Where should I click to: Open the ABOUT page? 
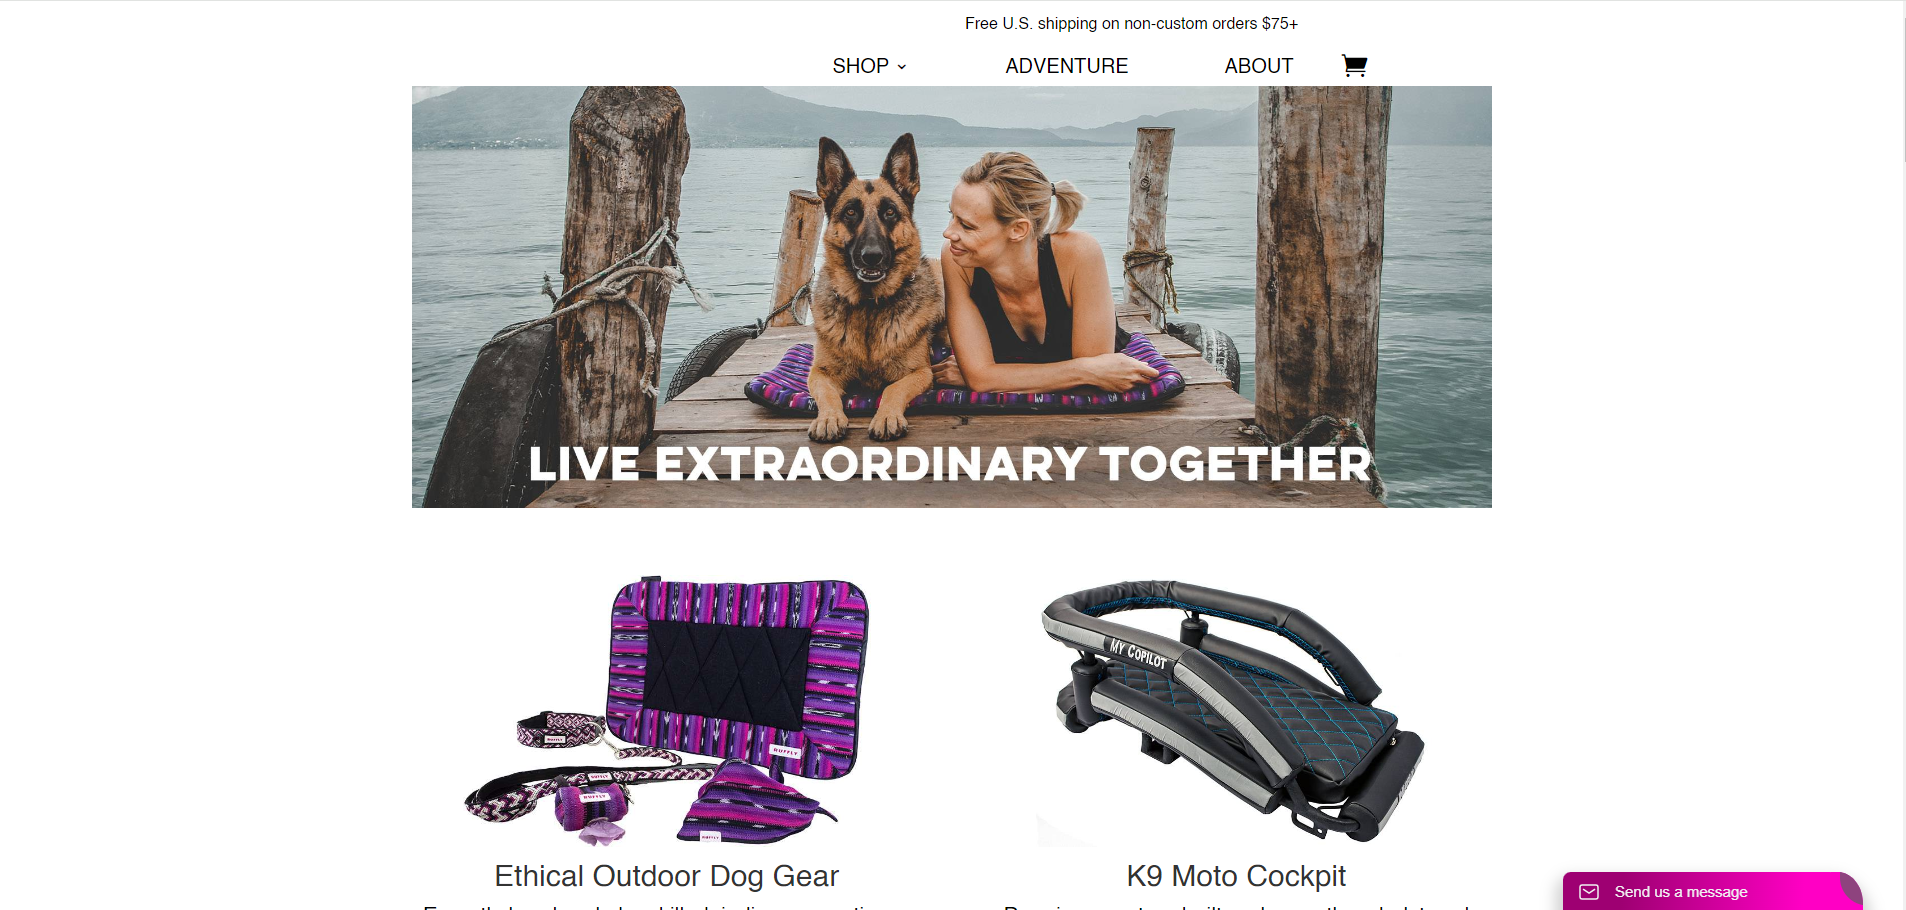coord(1258,66)
